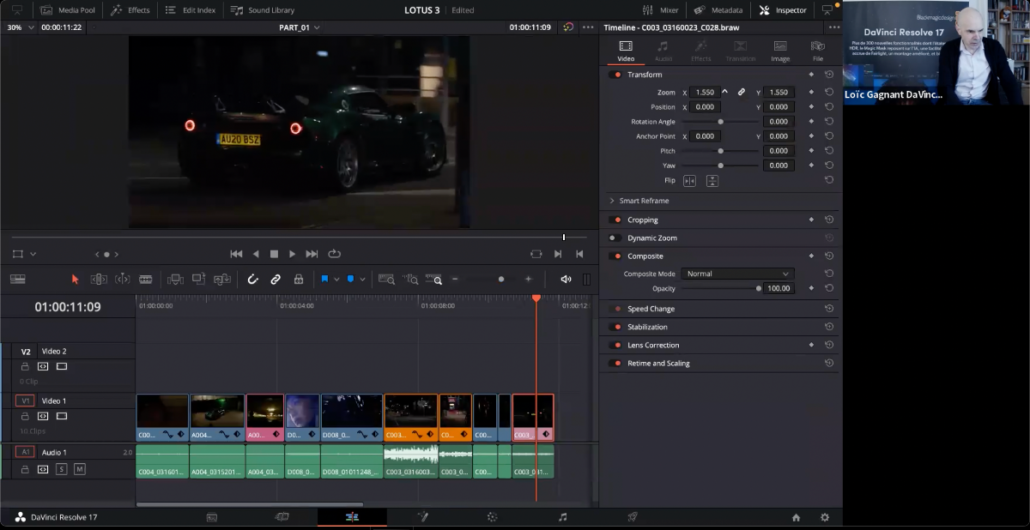1030x530 pixels.
Task: Click the Zoom X value field
Action: (705, 92)
